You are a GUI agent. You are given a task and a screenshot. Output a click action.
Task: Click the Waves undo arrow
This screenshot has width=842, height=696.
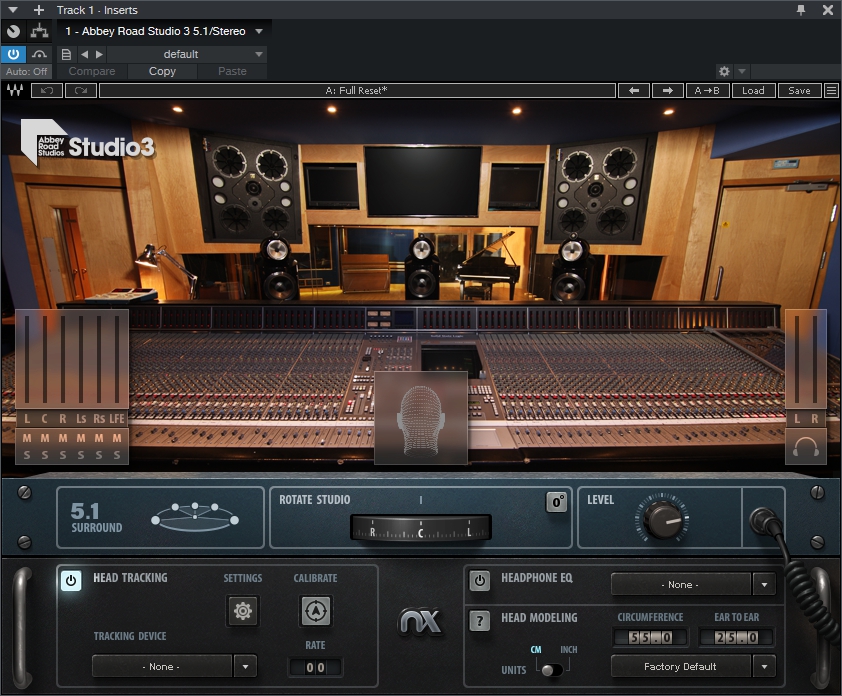point(47,90)
